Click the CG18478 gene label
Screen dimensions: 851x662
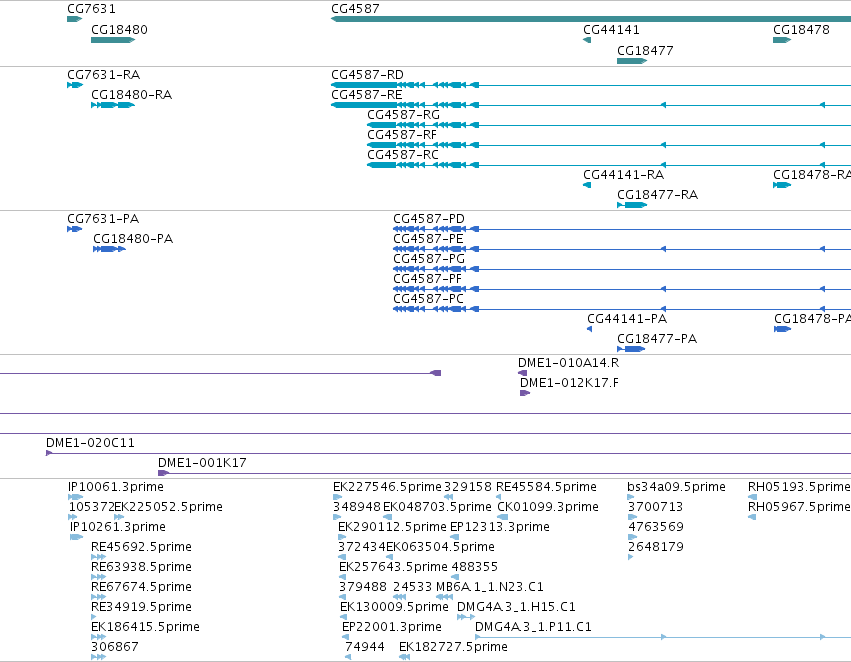pyautogui.click(x=801, y=30)
